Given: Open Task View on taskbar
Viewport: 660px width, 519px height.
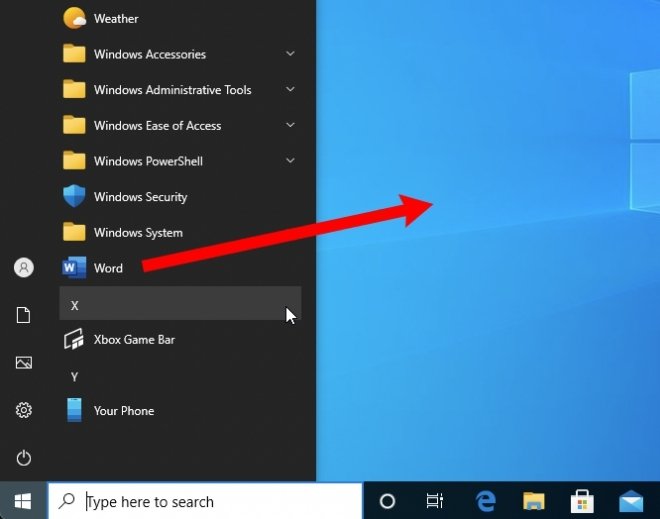Looking at the screenshot, I should tap(435, 501).
